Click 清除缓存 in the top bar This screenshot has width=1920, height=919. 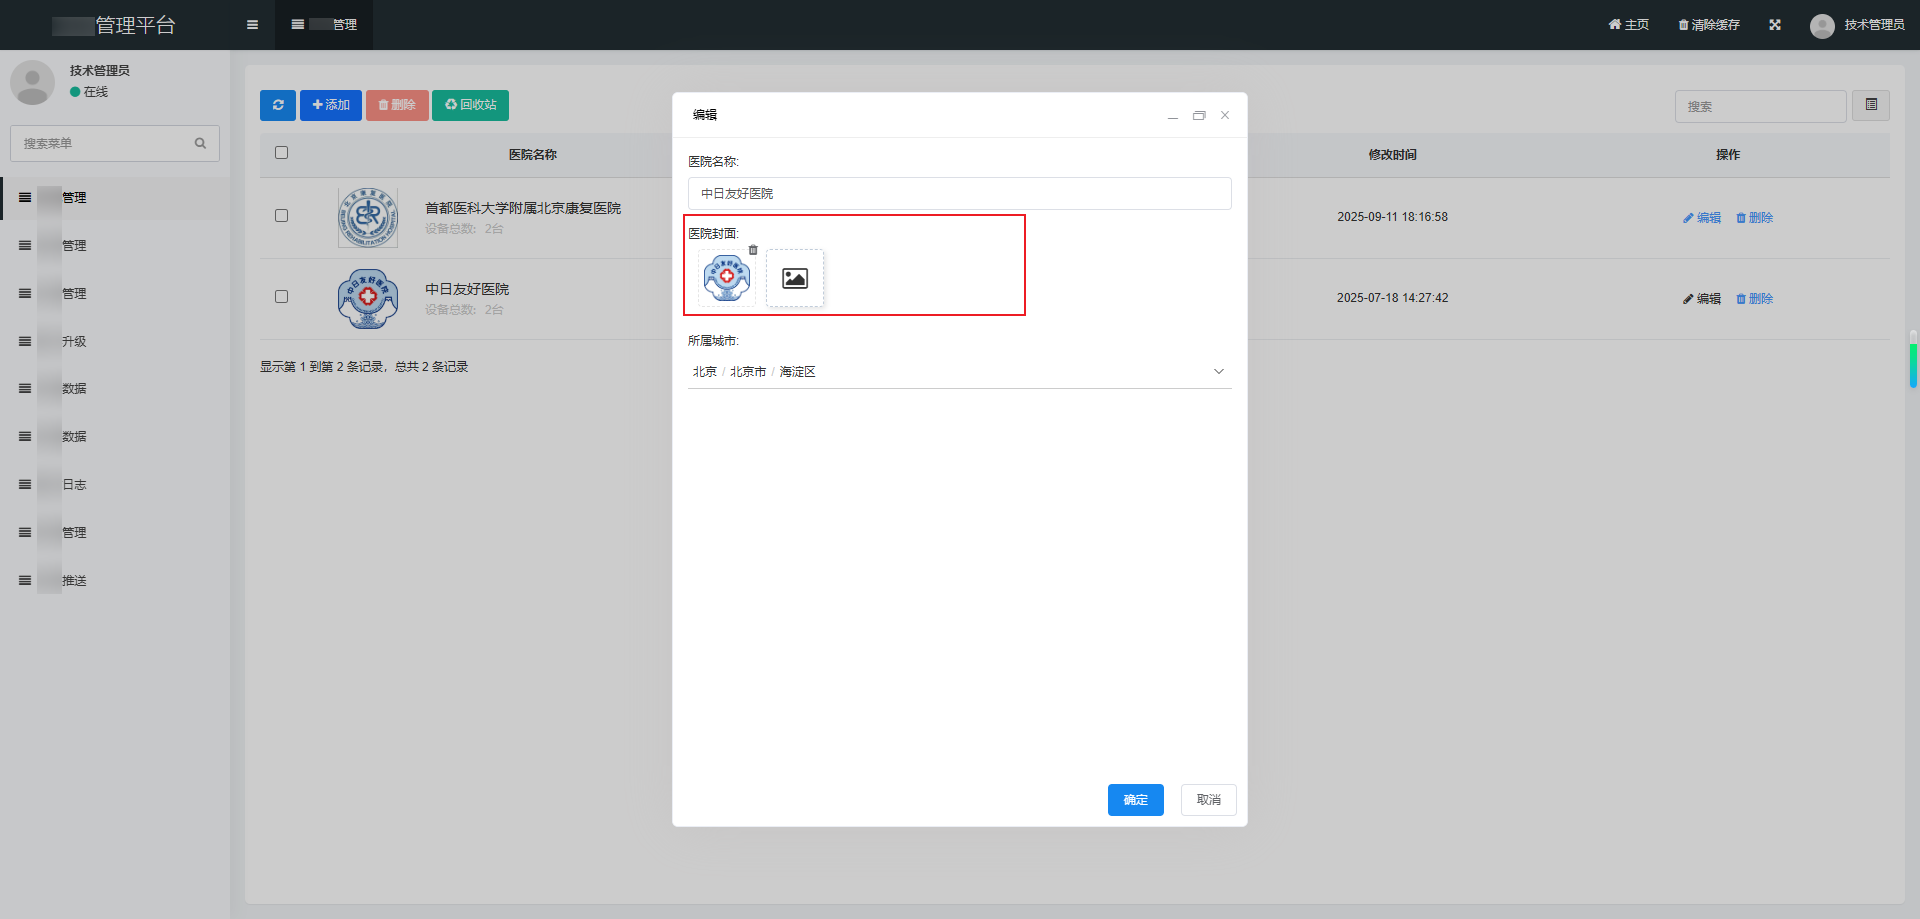point(1709,25)
